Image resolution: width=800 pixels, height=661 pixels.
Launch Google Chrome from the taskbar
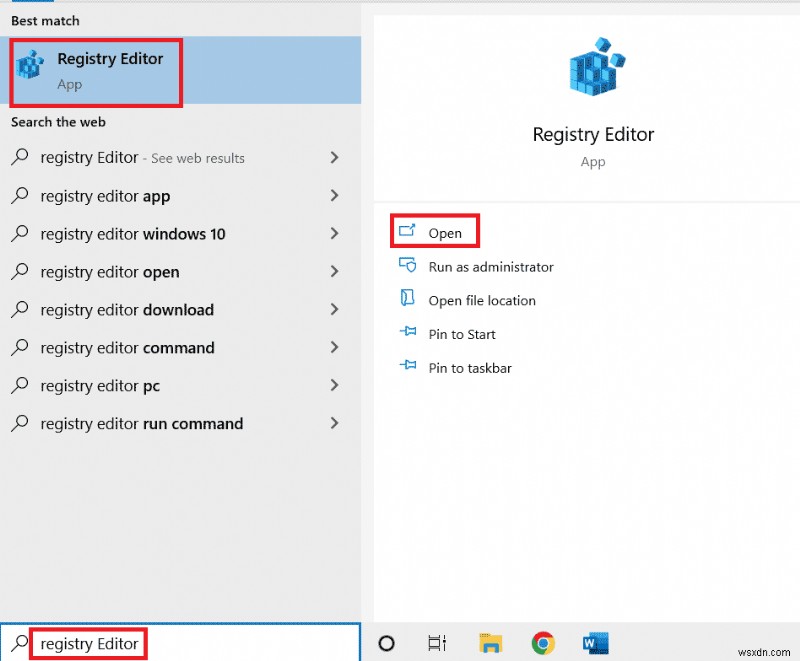coord(543,643)
